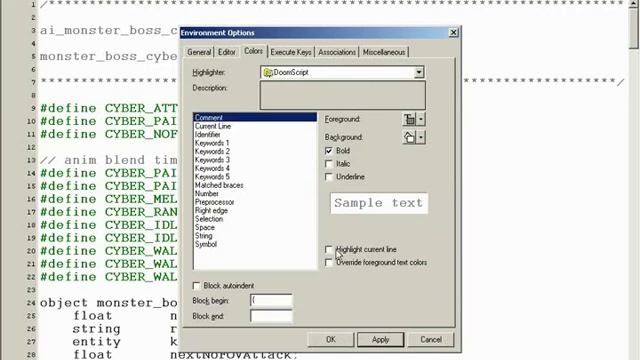Select the Colors tab

click(253, 51)
